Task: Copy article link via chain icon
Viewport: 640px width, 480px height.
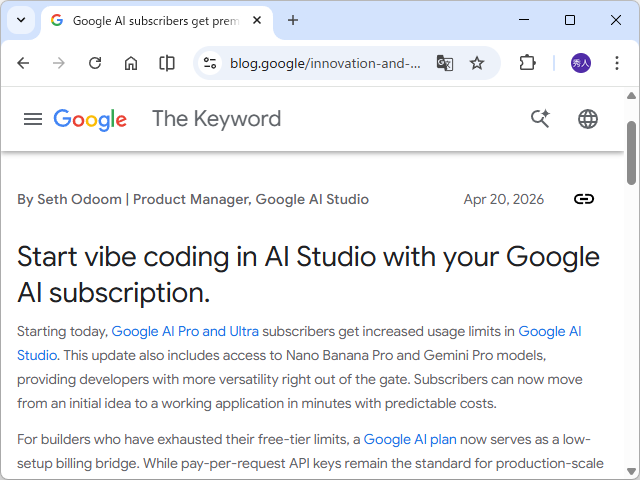Action: (x=584, y=199)
